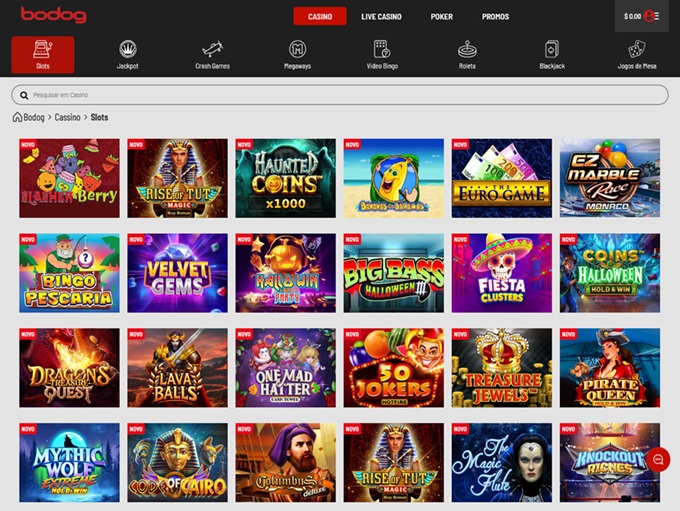This screenshot has height=511, width=680.
Task: Open the account balance menu
Action: [x=640, y=16]
